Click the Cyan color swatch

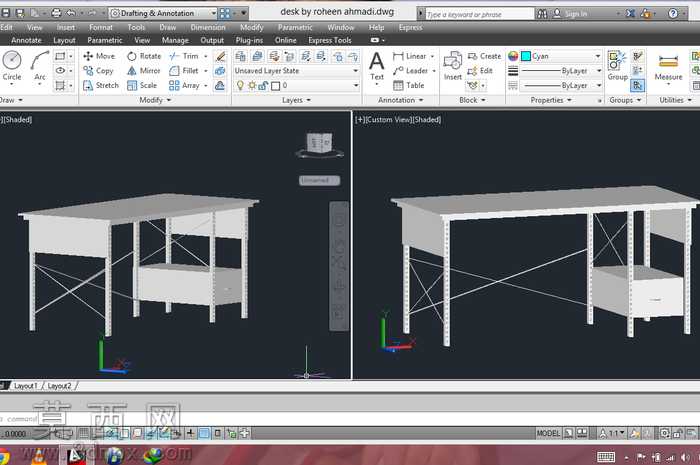[525, 56]
